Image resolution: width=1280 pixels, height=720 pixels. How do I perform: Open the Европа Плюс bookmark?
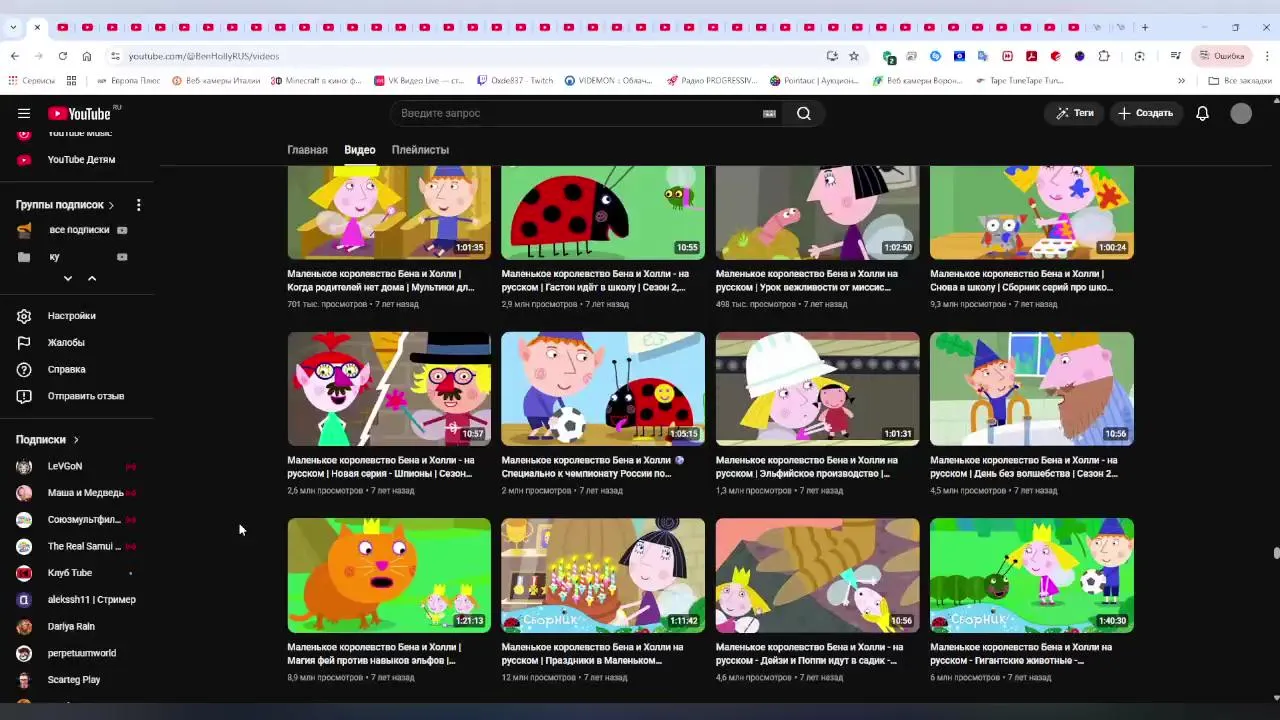[129, 80]
